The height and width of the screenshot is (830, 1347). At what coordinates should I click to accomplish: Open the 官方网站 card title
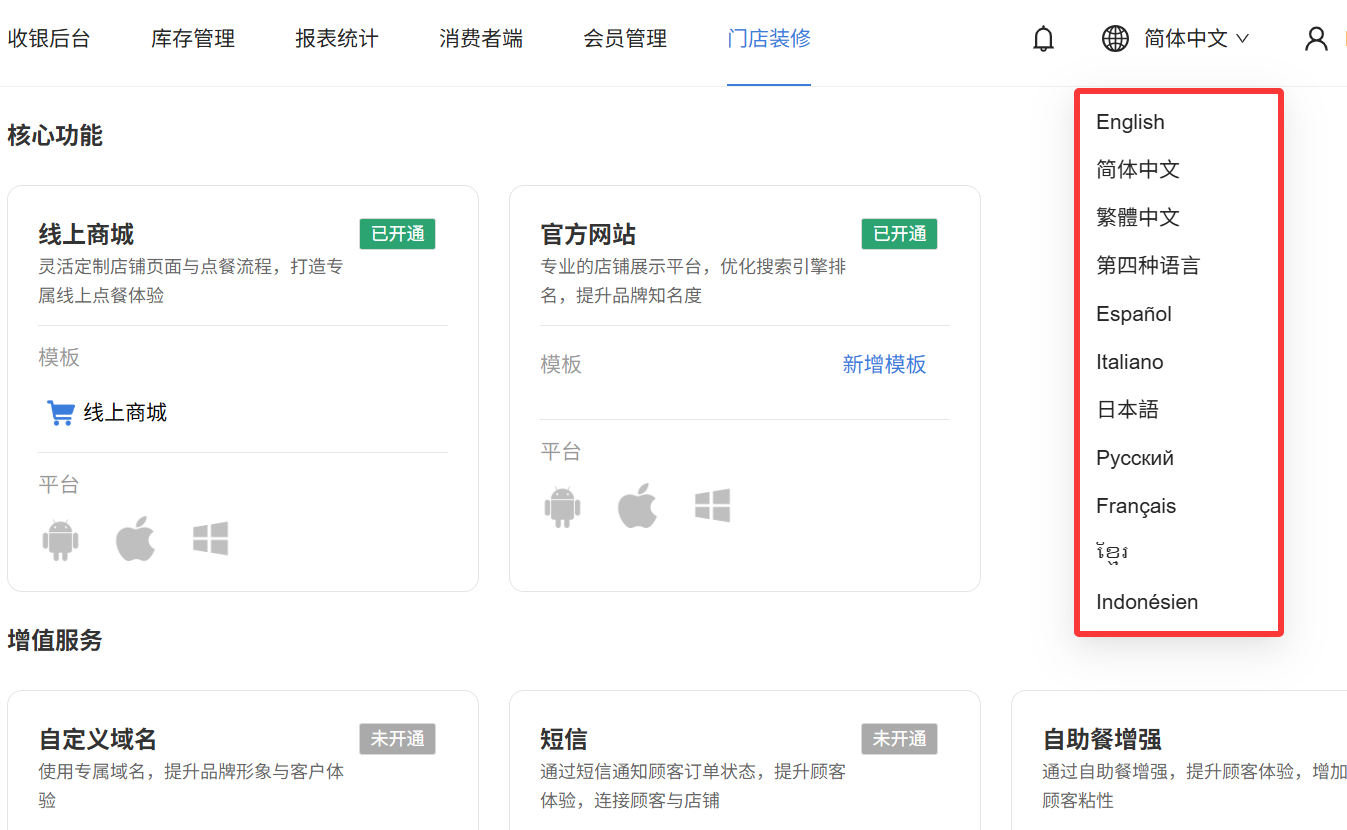click(x=588, y=235)
